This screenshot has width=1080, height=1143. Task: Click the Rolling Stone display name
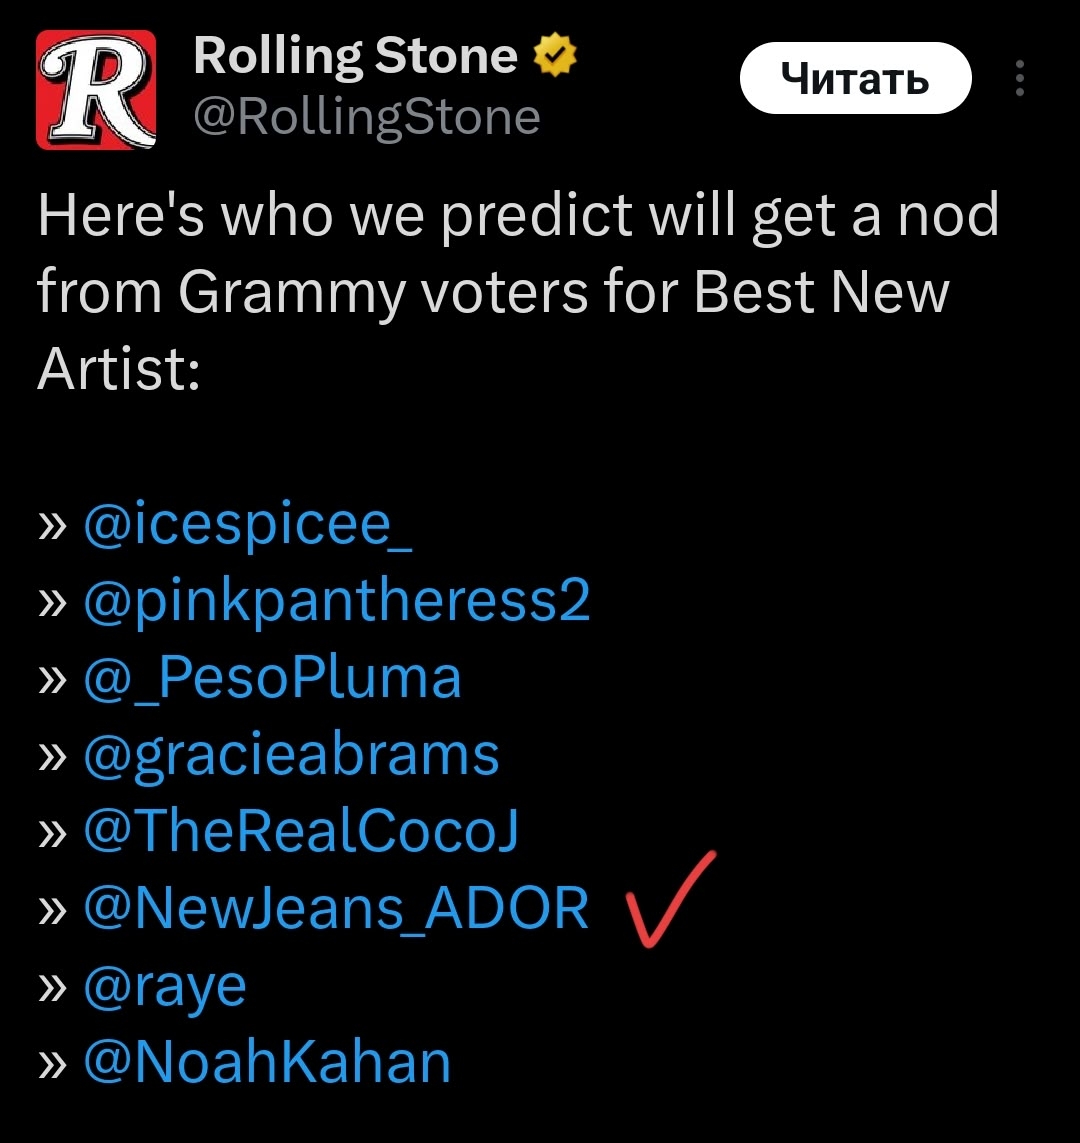pyautogui.click(x=355, y=57)
